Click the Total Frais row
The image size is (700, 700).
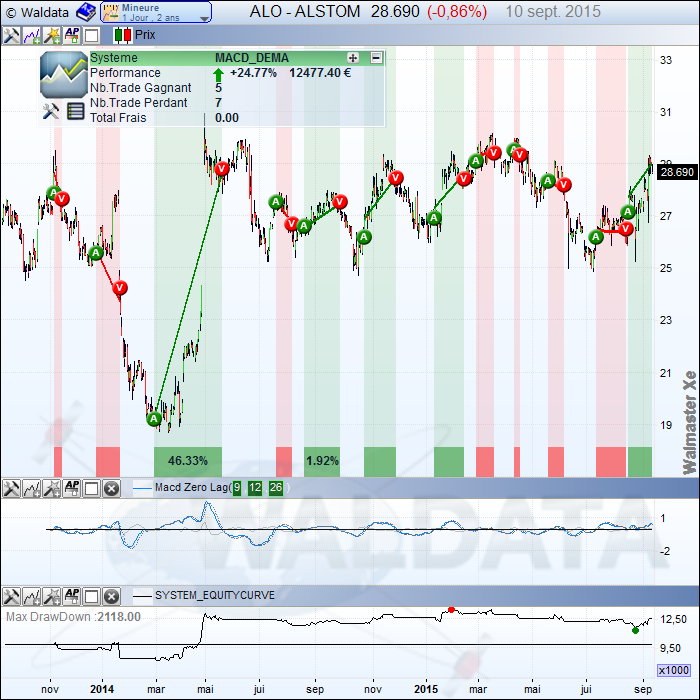pyautogui.click(x=237, y=118)
